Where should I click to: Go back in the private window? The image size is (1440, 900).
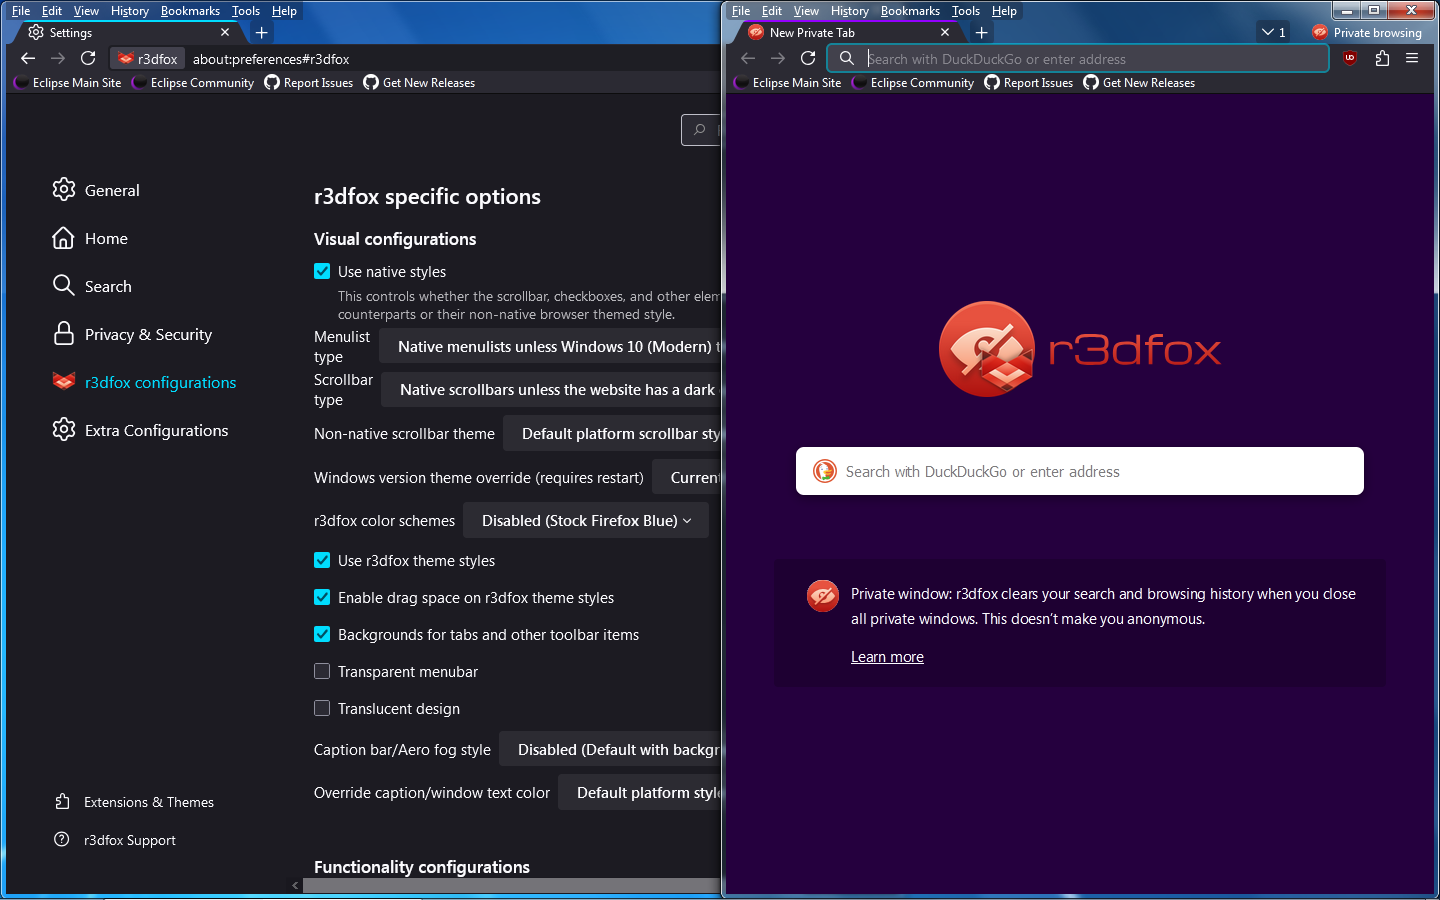click(x=748, y=59)
